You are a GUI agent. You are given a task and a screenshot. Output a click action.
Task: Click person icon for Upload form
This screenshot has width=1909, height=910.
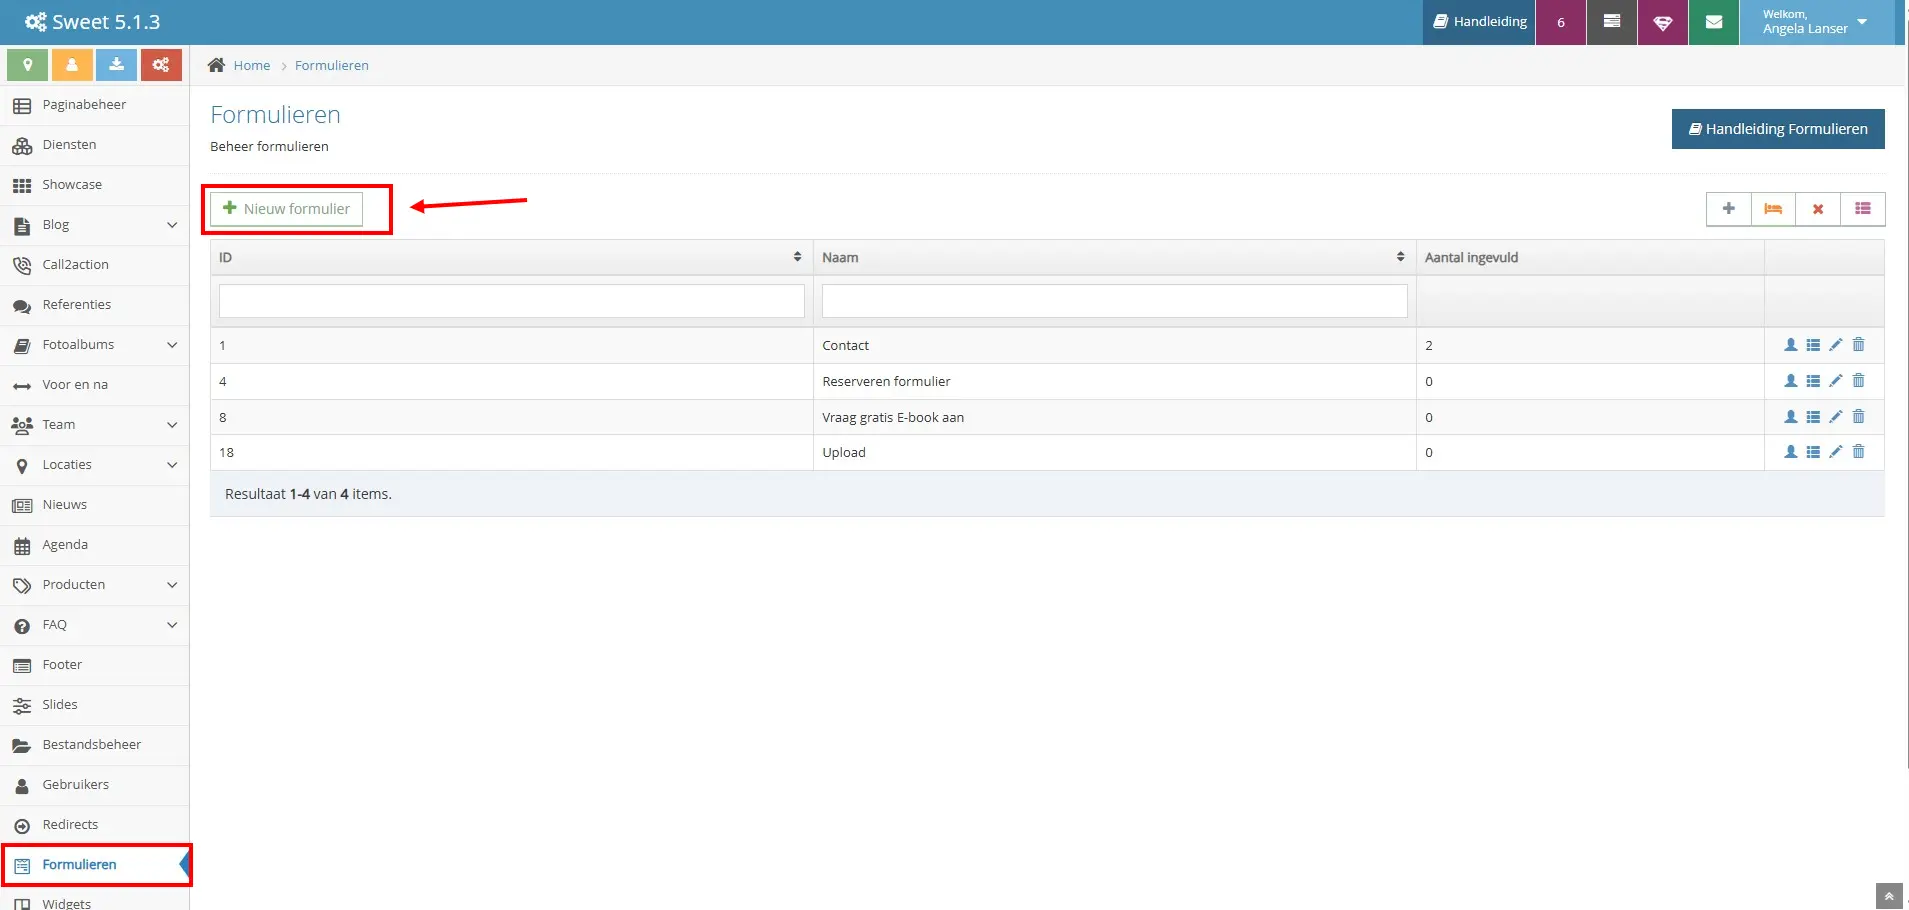tap(1791, 452)
